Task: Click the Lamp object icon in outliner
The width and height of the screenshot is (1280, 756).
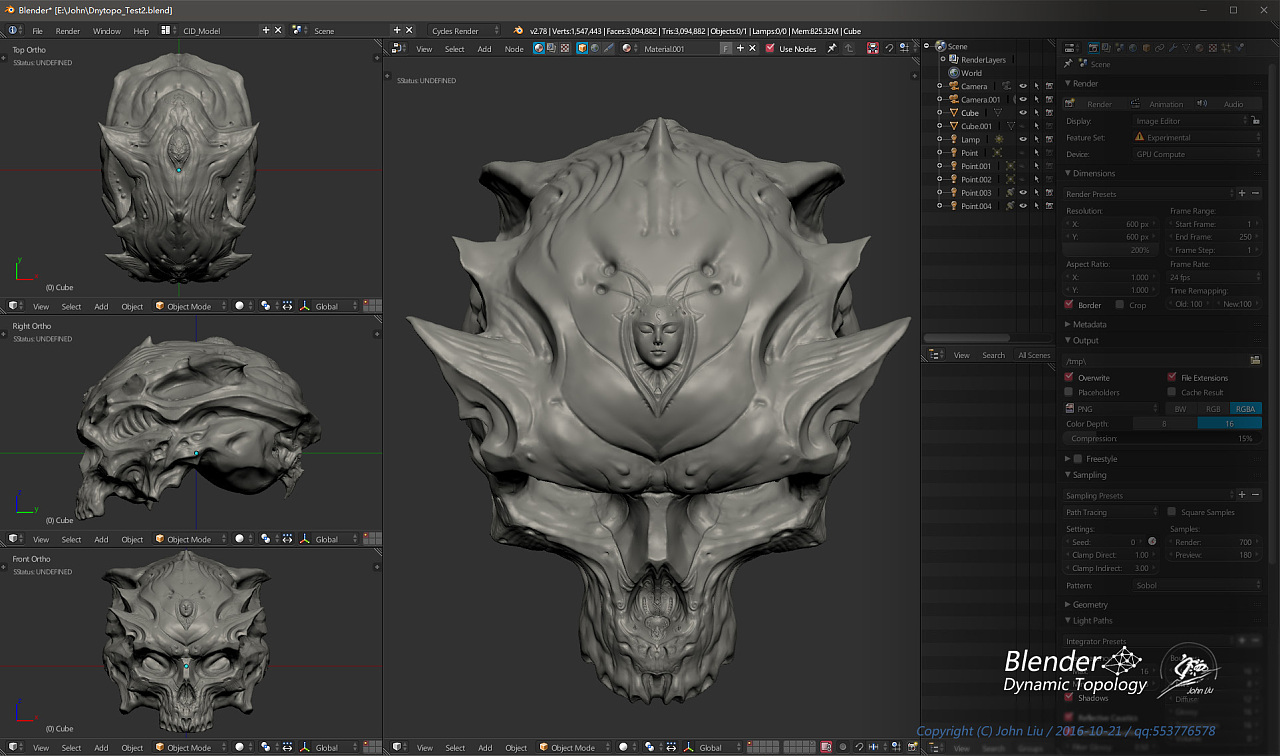Action: coord(954,140)
